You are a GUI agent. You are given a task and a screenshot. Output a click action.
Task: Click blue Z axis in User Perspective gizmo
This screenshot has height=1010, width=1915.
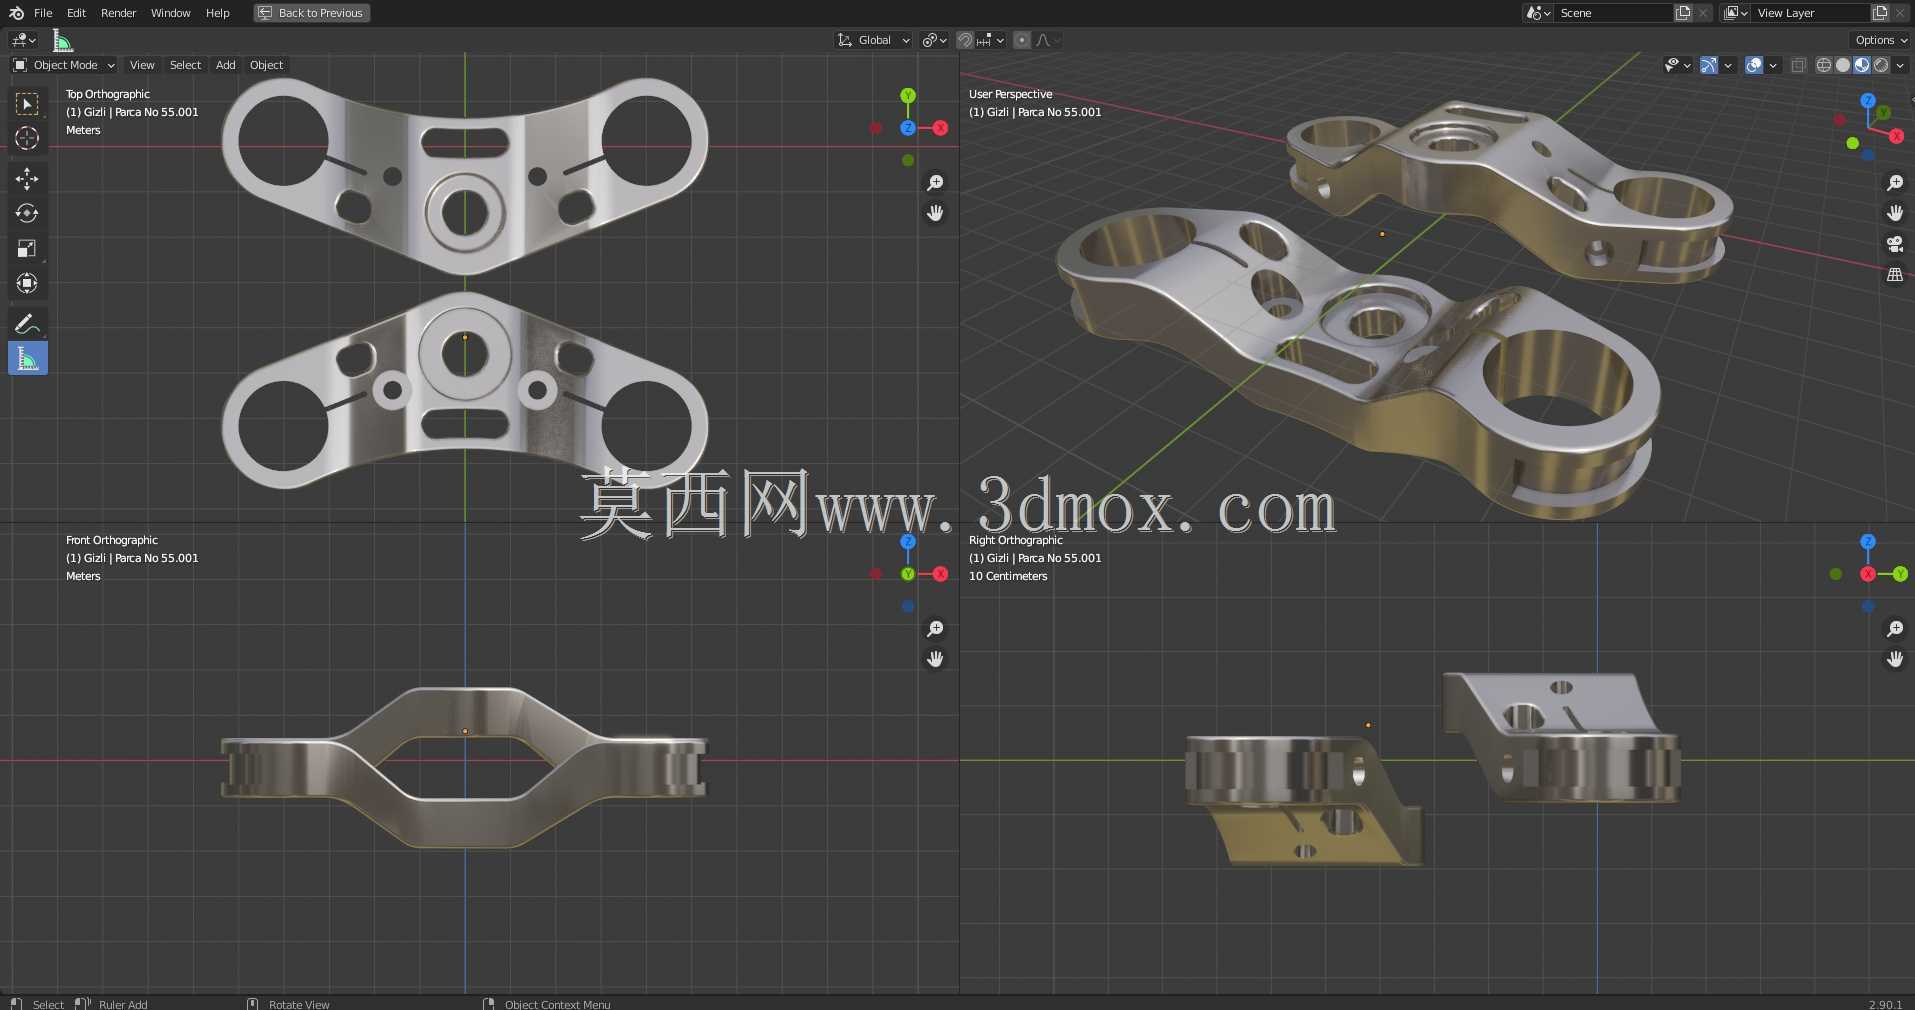tap(1867, 101)
